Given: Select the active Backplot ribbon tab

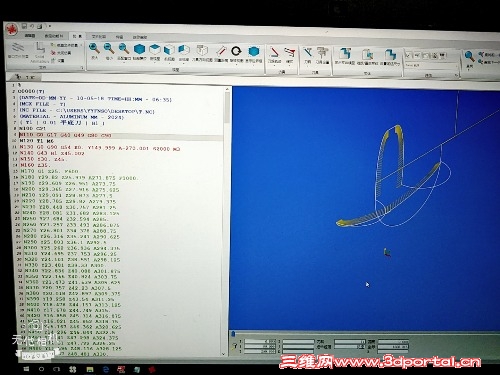Looking at the screenshot, I should pyautogui.click(x=77, y=36).
